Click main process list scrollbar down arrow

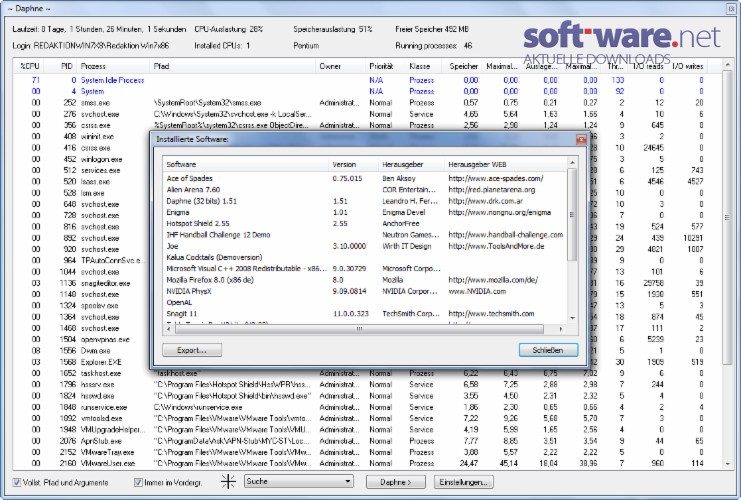point(727,464)
